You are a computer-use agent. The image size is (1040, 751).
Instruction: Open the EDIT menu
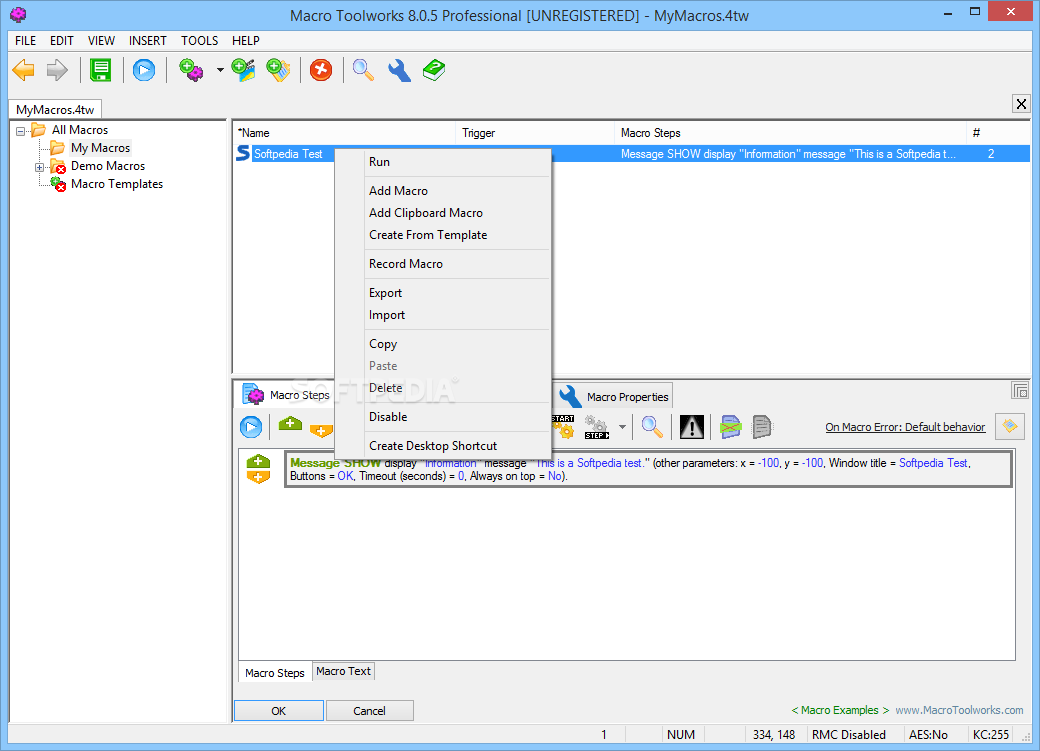coord(62,40)
